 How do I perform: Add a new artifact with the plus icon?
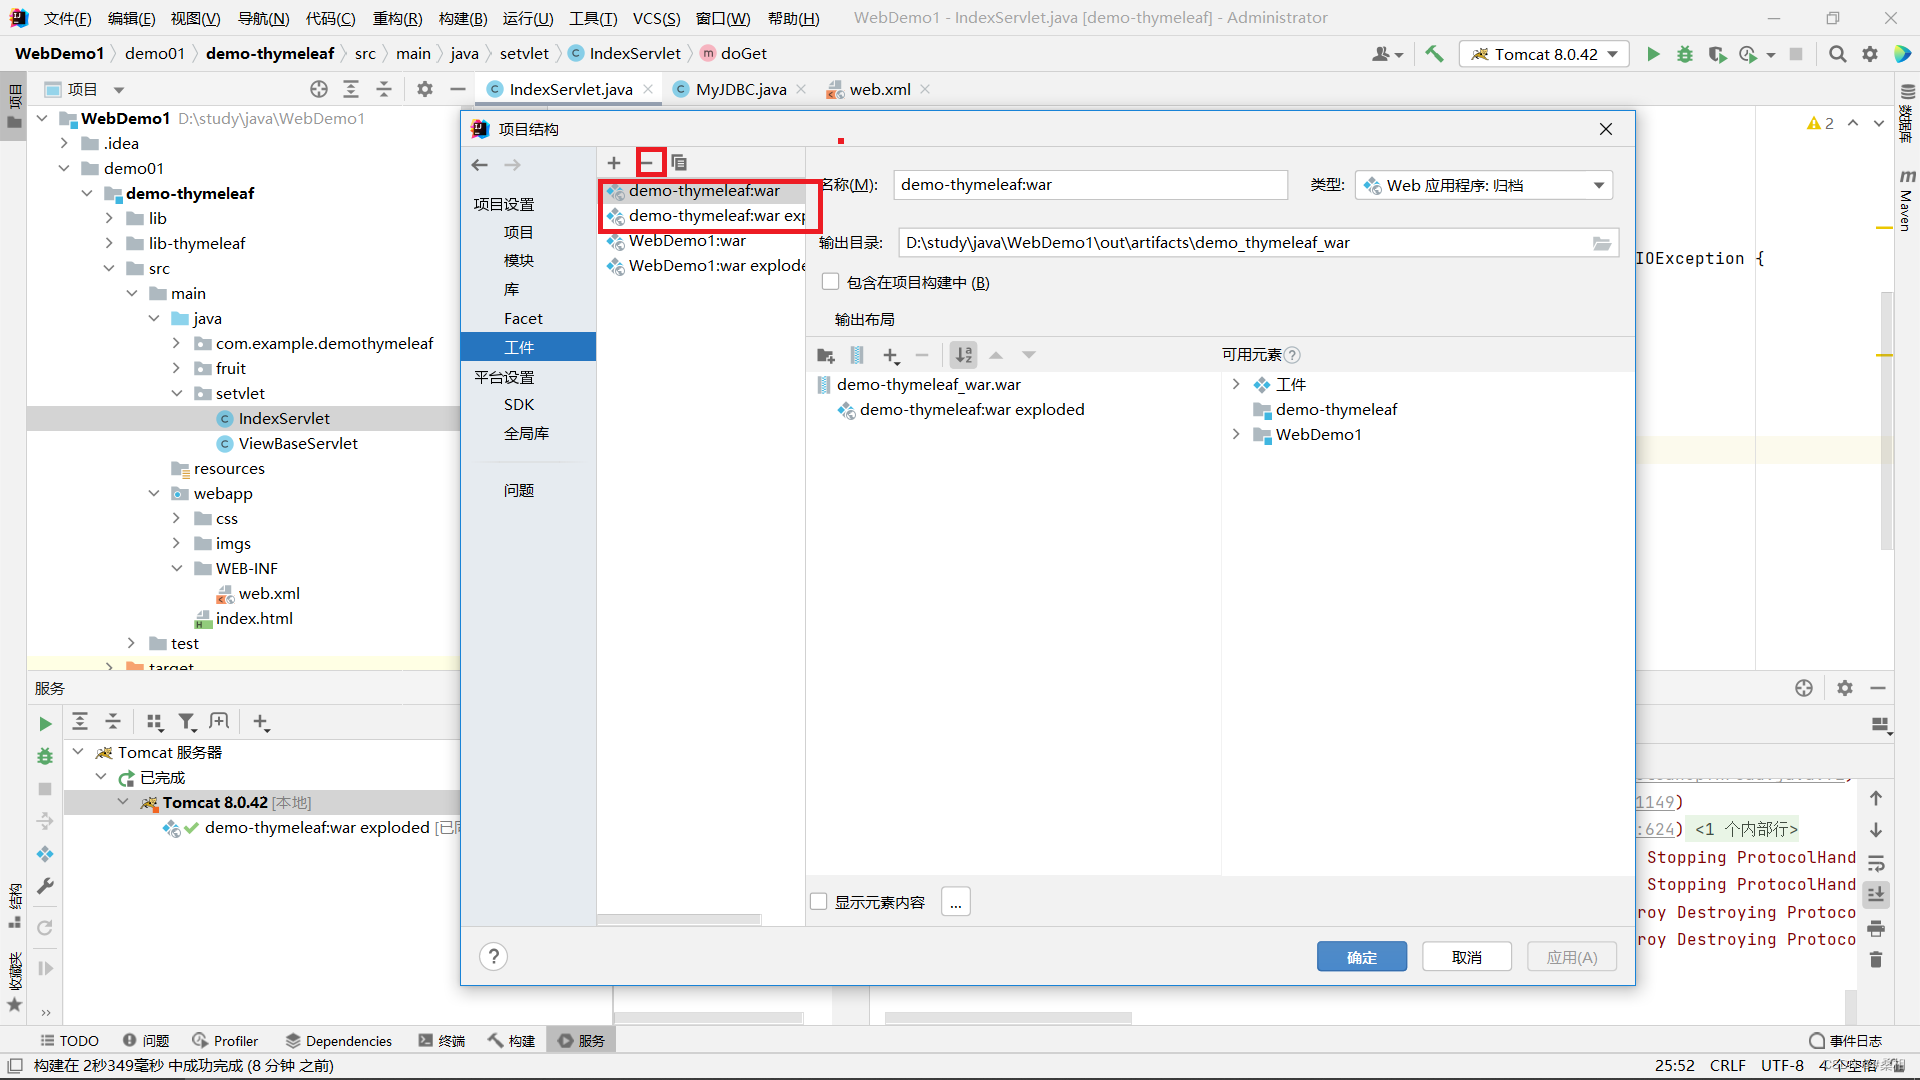(614, 162)
